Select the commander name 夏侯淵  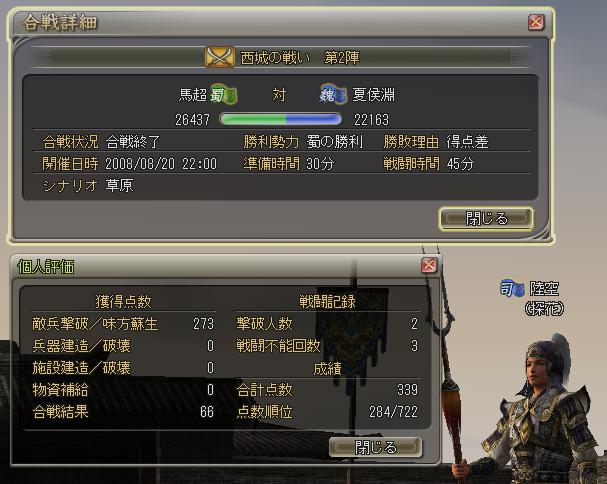tap(373, 95)
